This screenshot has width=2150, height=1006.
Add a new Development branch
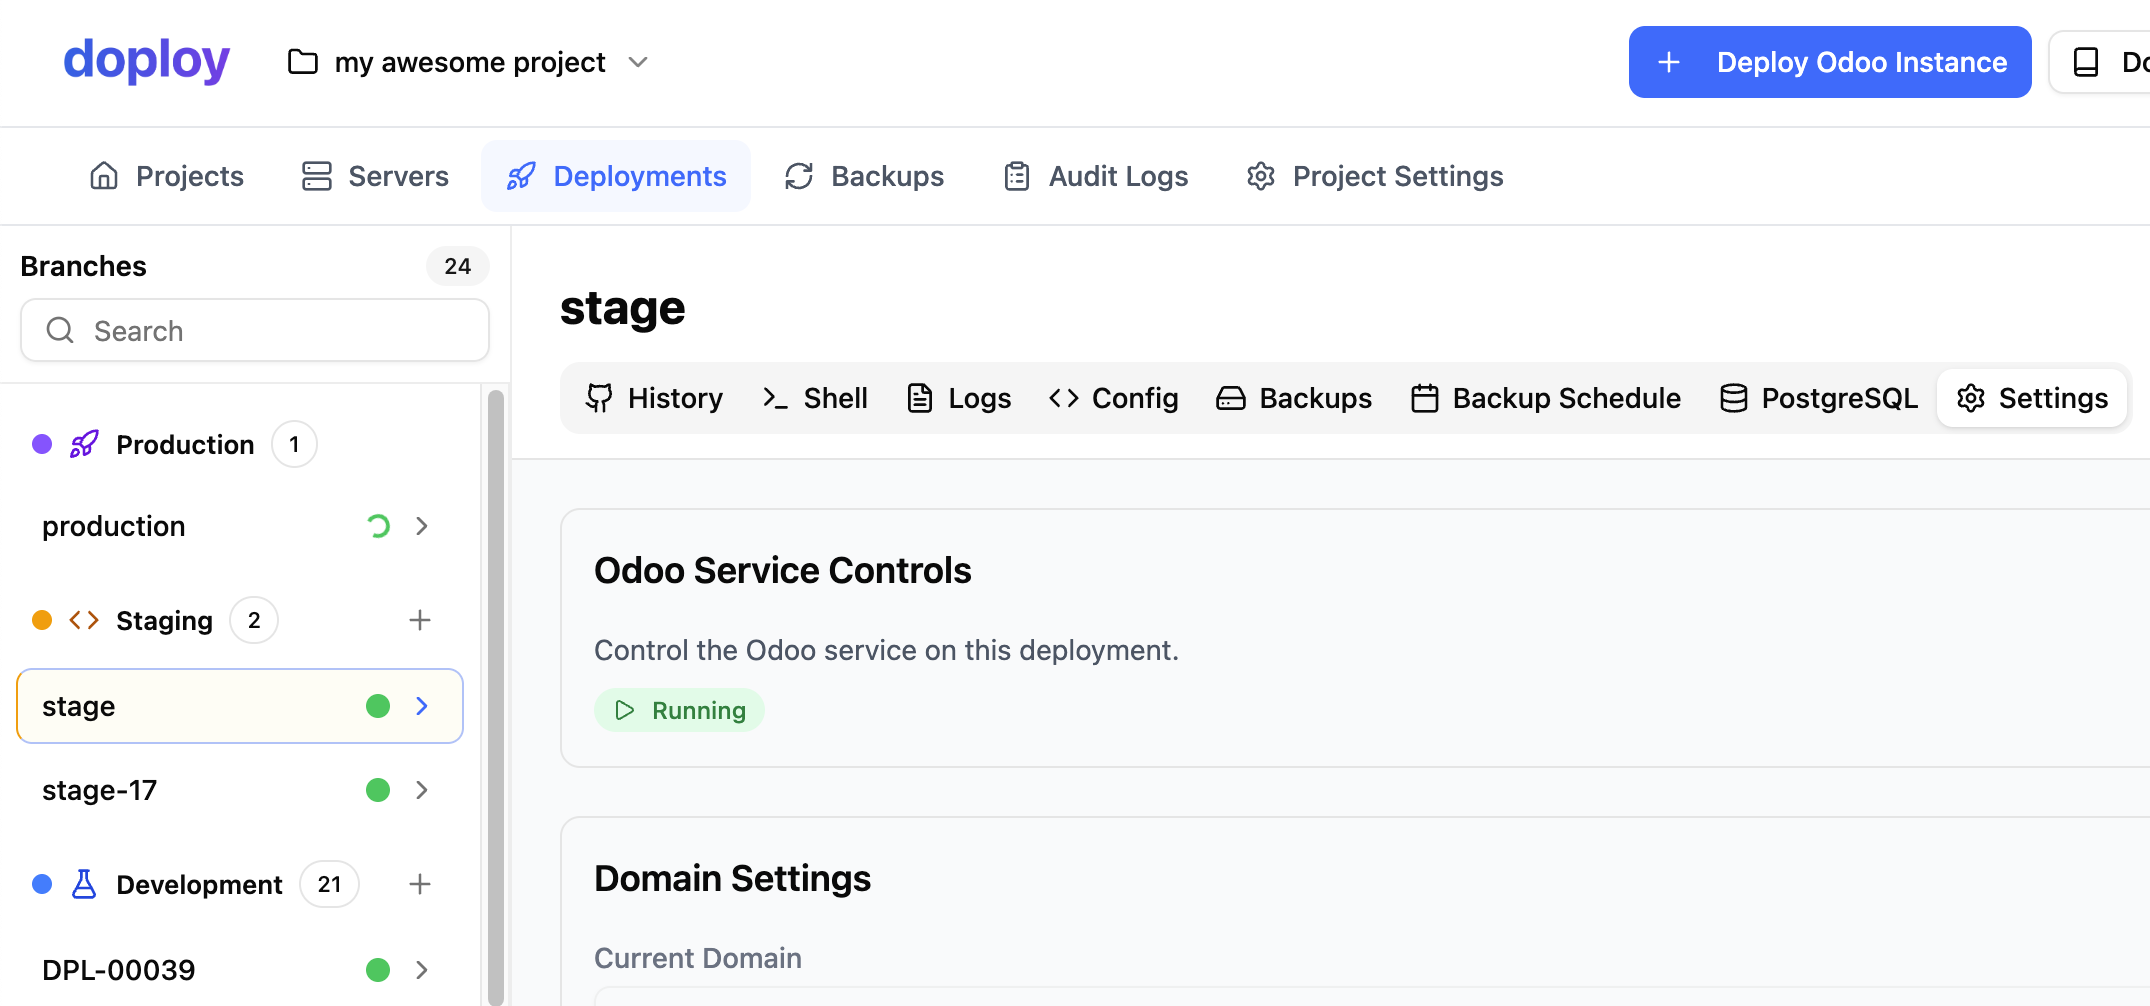pyautogui.click(x=420, y=884)
